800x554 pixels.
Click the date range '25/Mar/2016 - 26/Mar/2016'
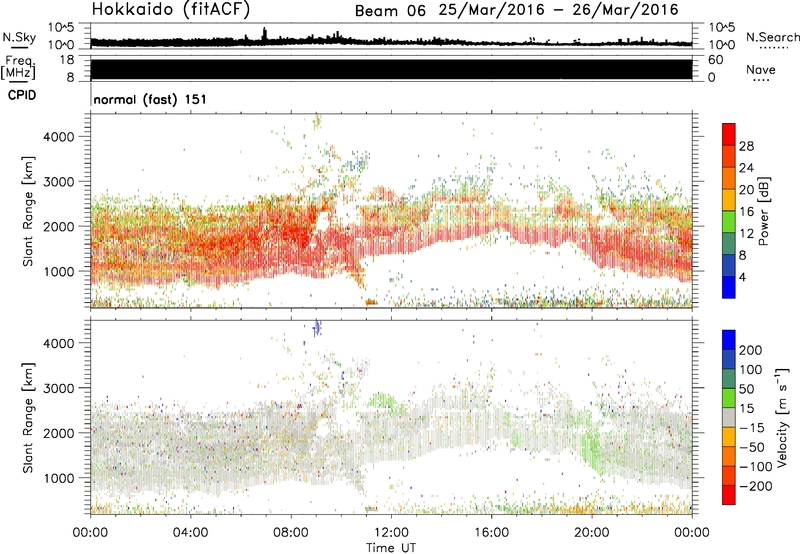pos(559,10)
